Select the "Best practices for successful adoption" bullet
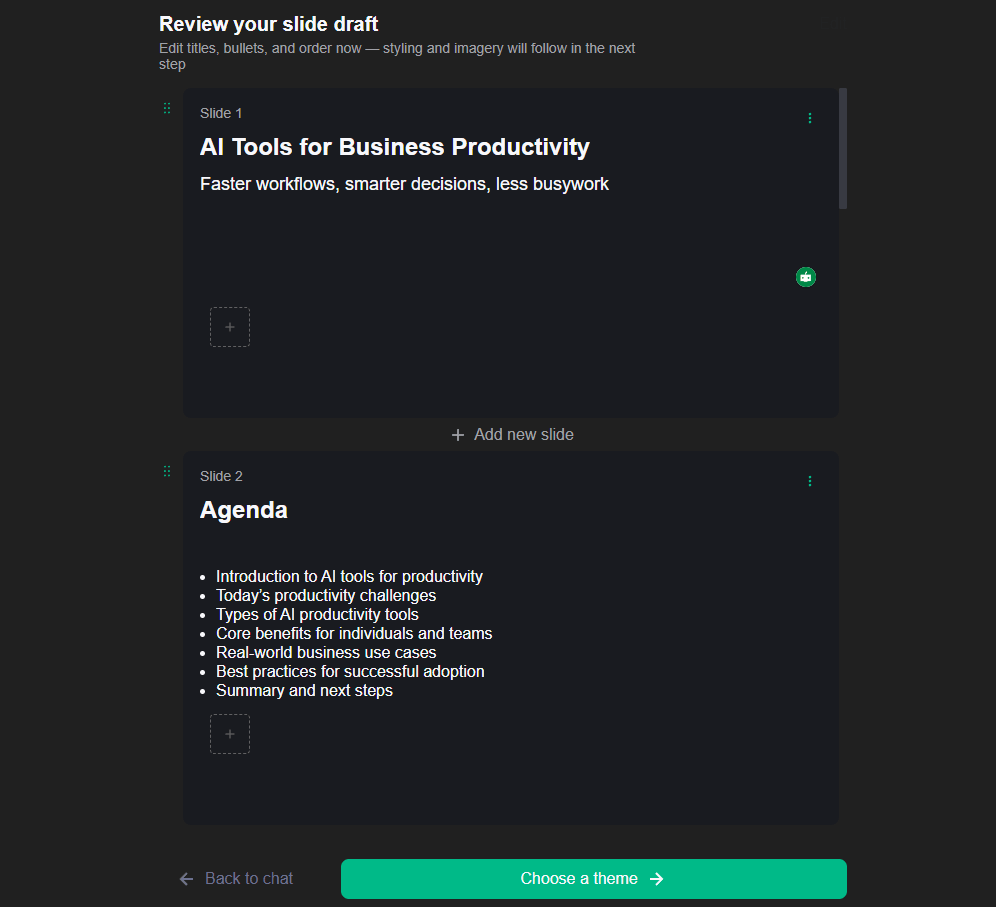996x907 pixels. pyautogui.click(x=350, y=672)
